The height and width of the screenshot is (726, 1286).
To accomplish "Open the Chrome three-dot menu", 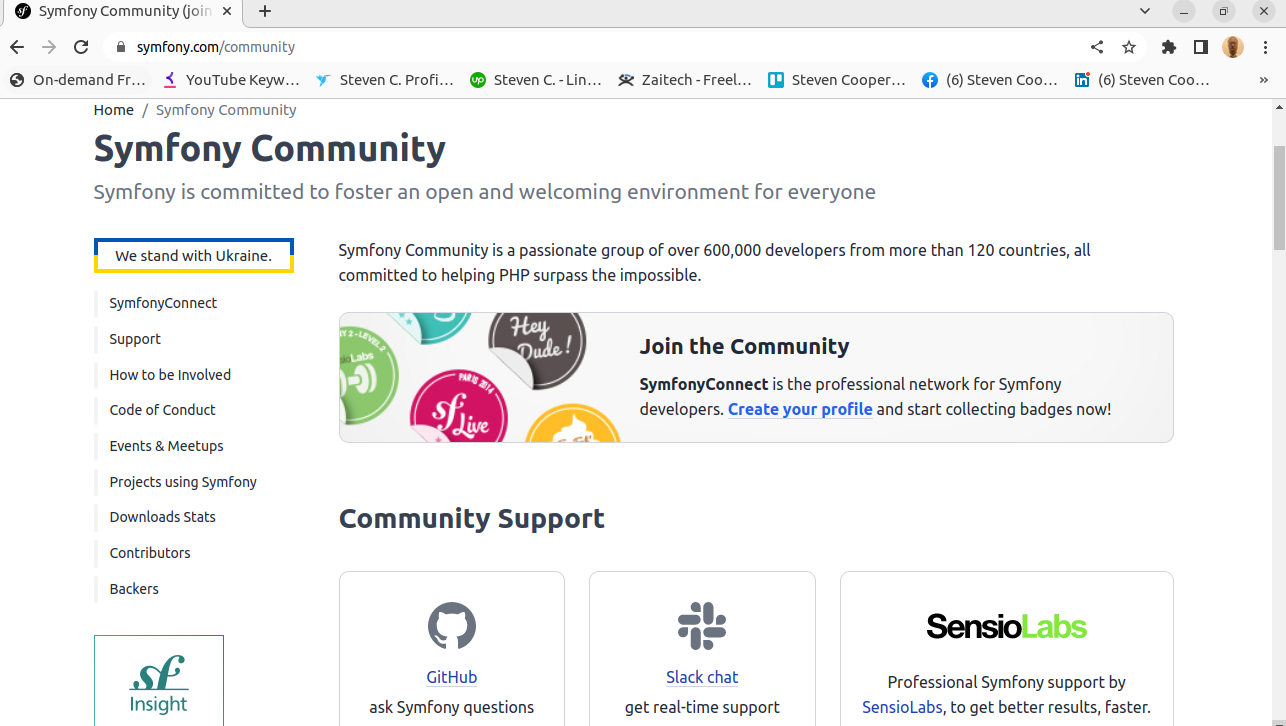I will tap(1266, 47).
